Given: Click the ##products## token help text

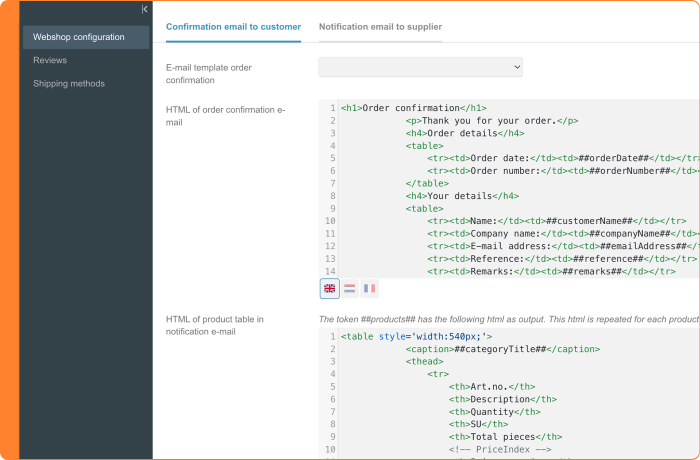Looking at the screenshot, I should pos(508,319).
